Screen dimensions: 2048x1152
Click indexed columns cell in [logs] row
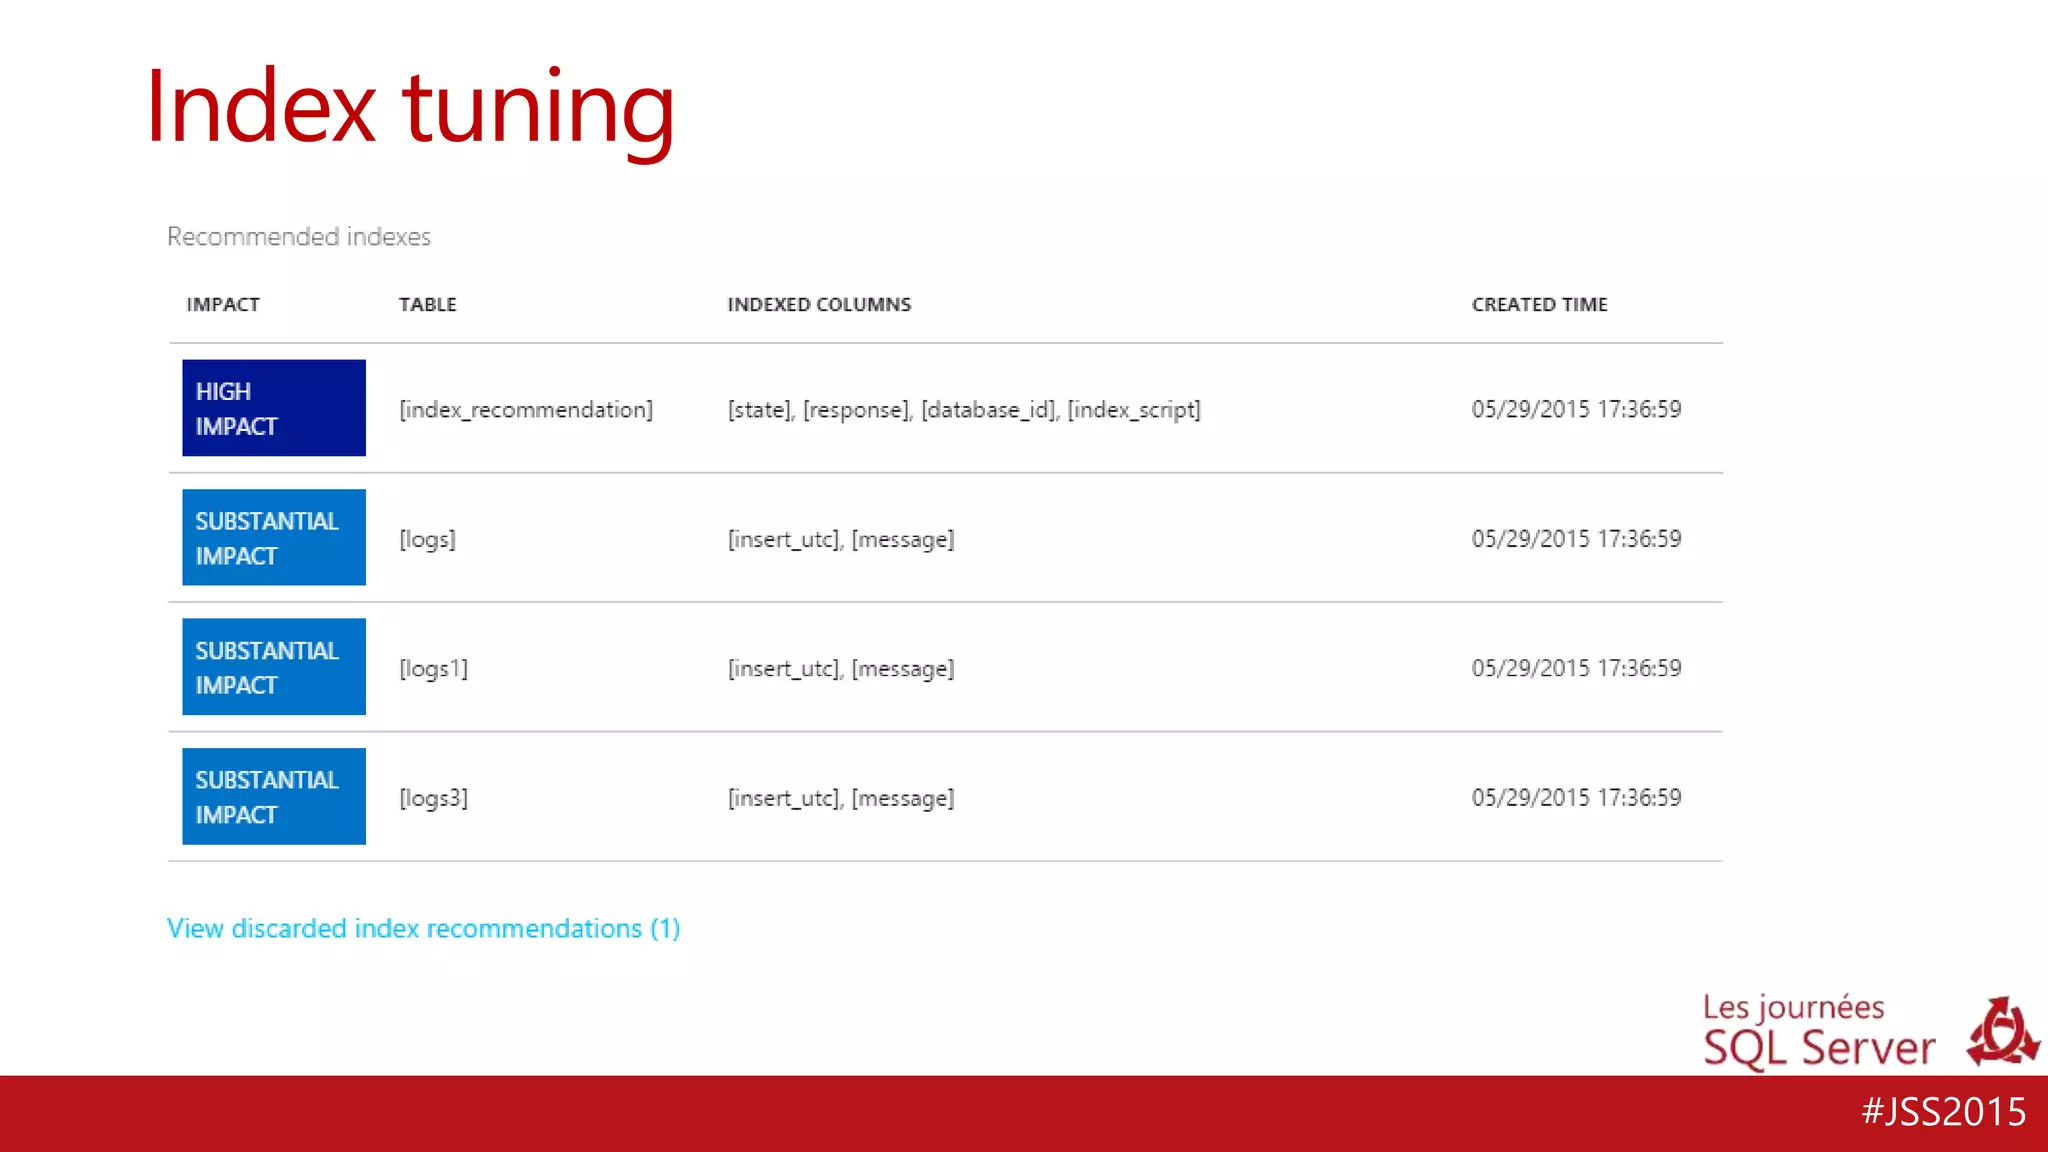tap(841, 540)
